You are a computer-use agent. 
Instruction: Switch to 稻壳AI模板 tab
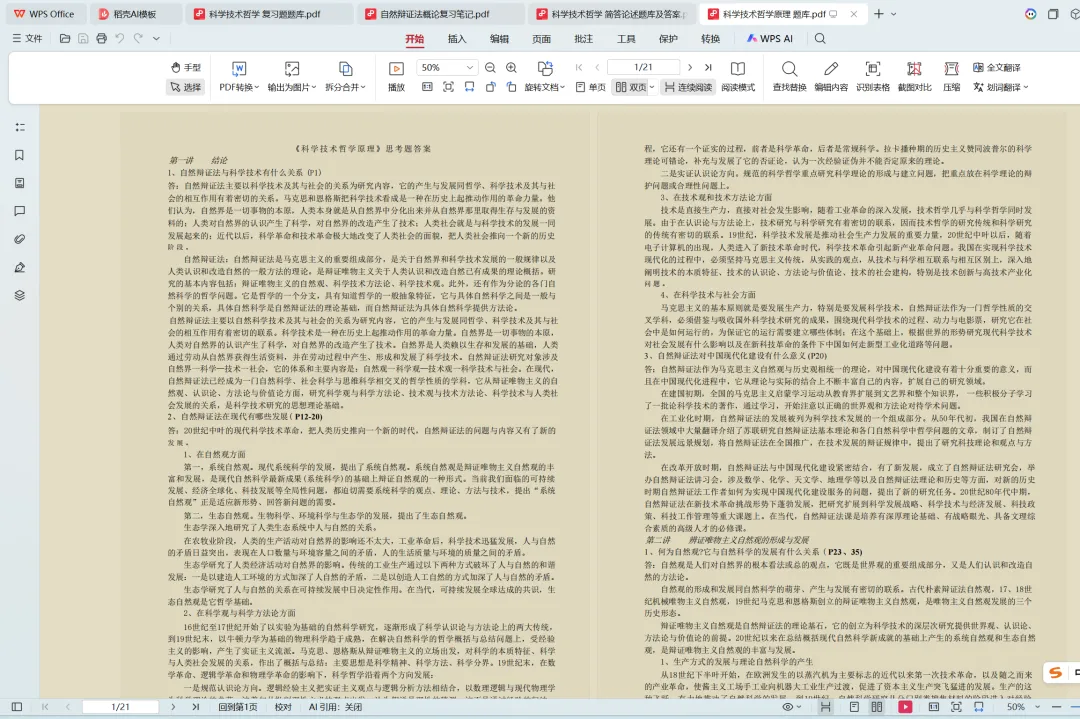pyautogui.click(x=134, y=14)
